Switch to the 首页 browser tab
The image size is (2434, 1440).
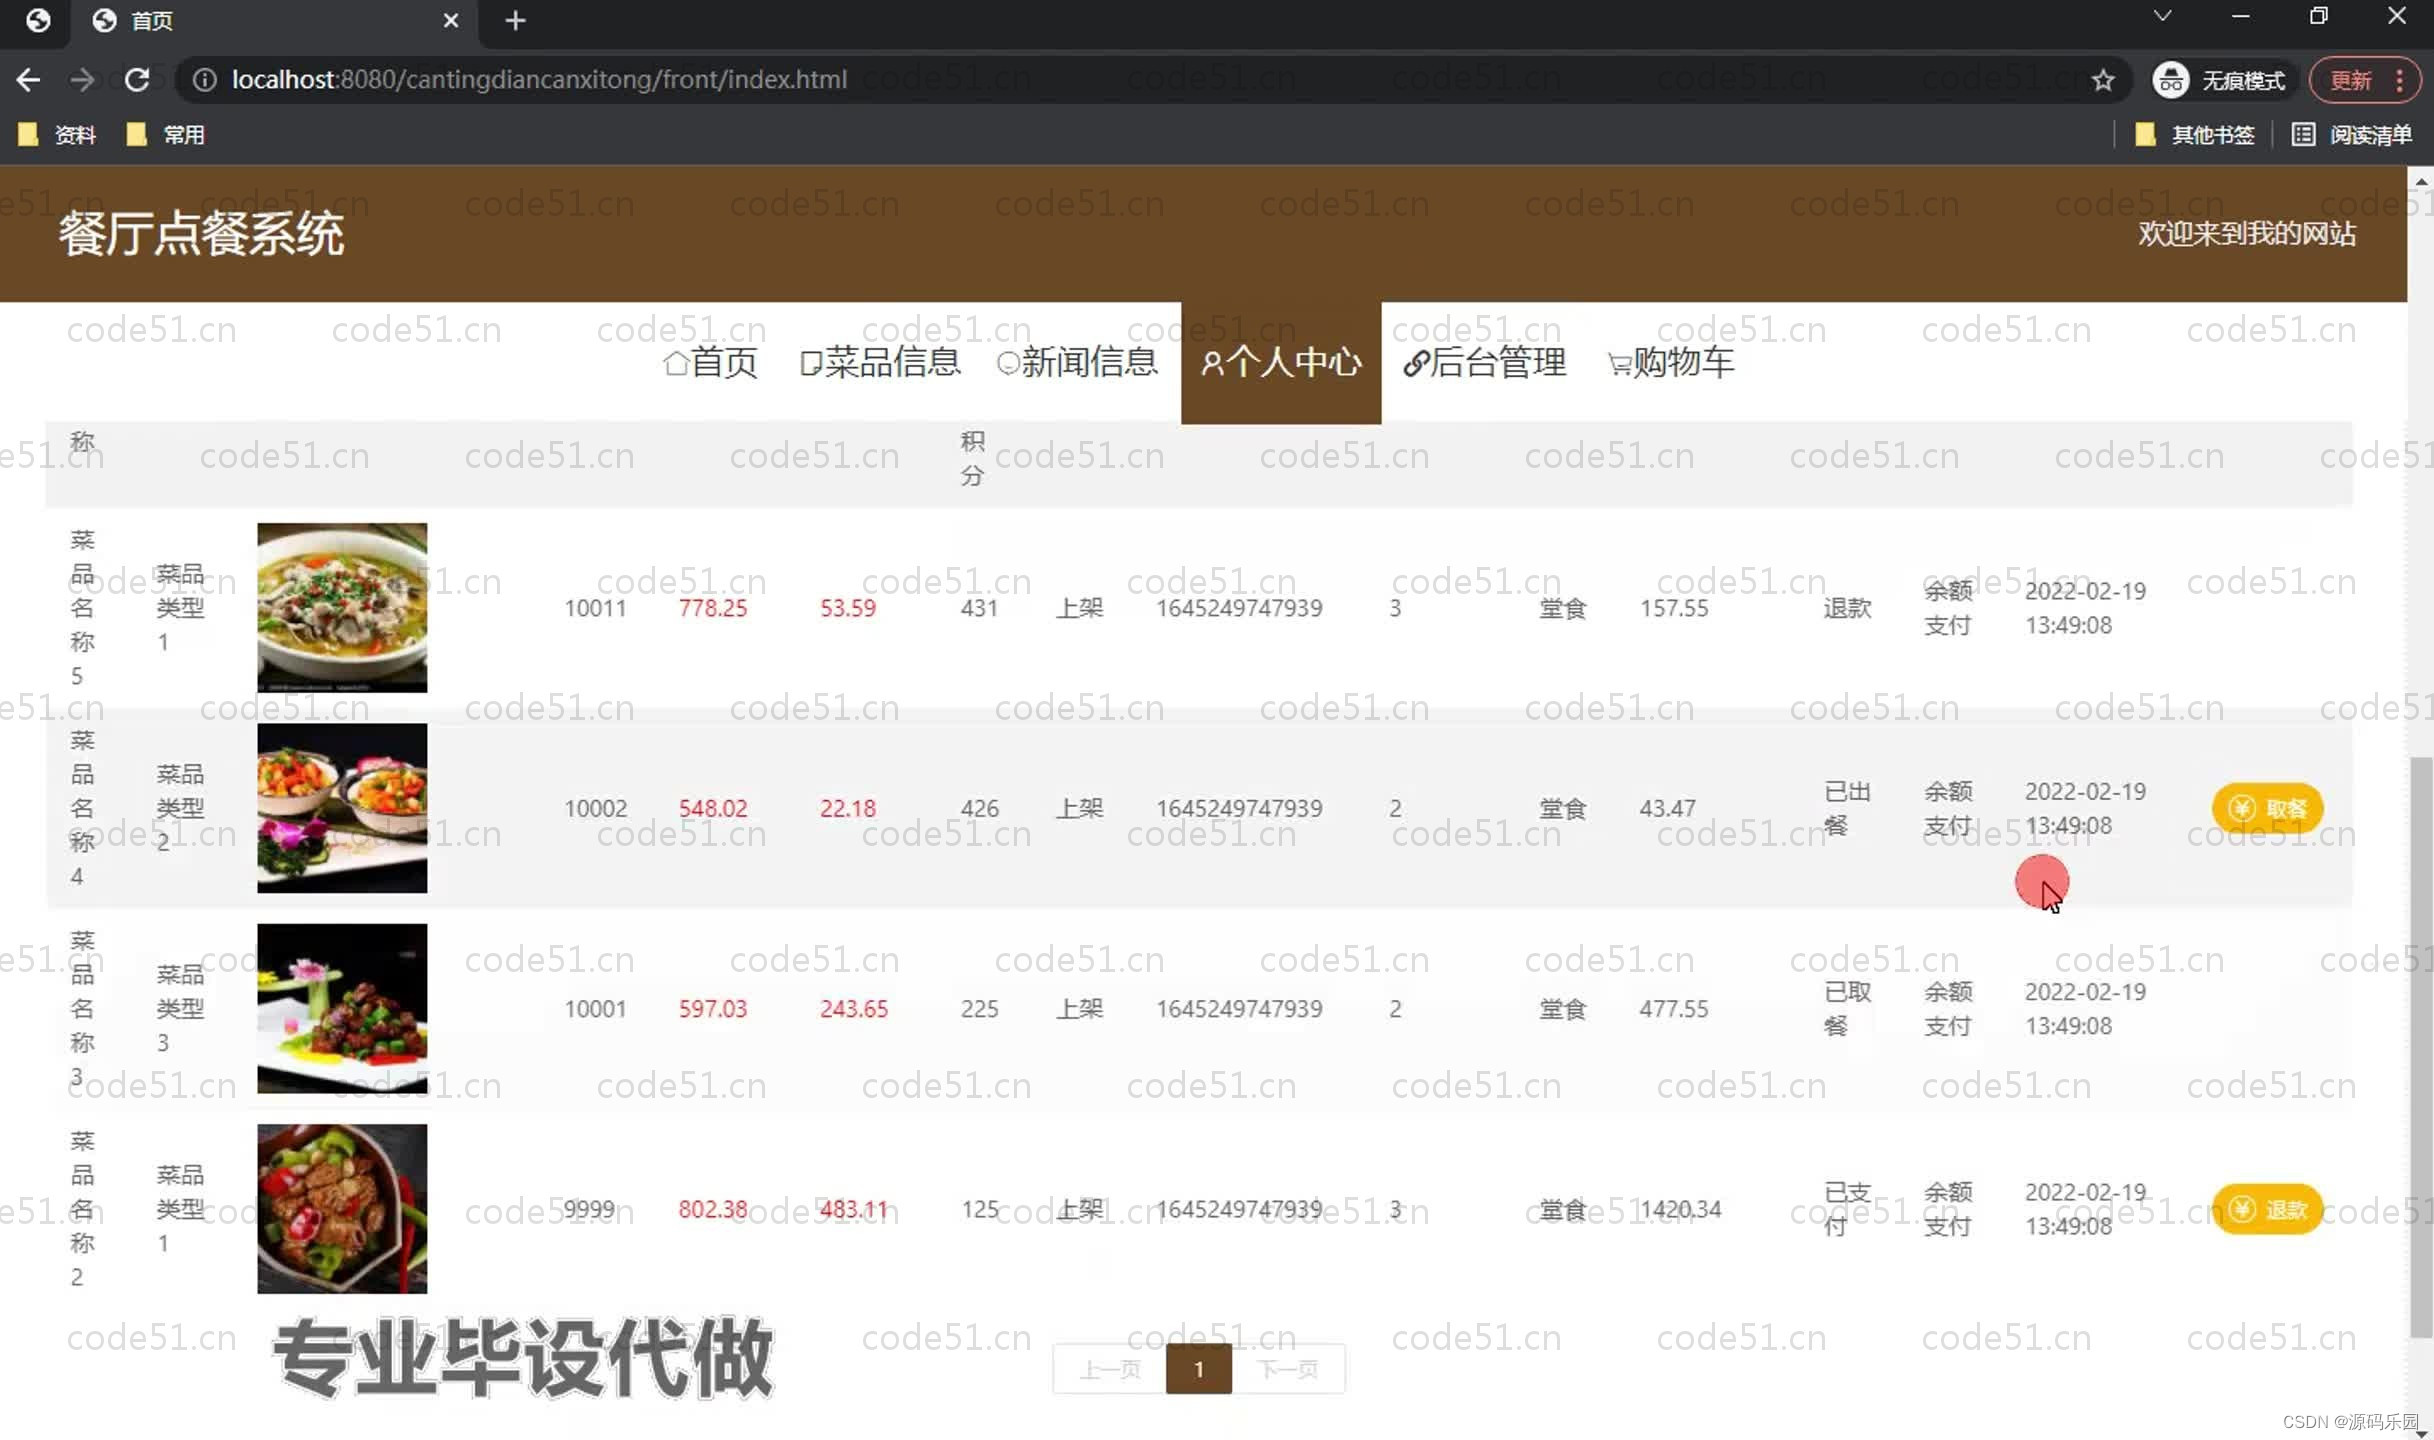pyautogui.click(x=150, y=20)
